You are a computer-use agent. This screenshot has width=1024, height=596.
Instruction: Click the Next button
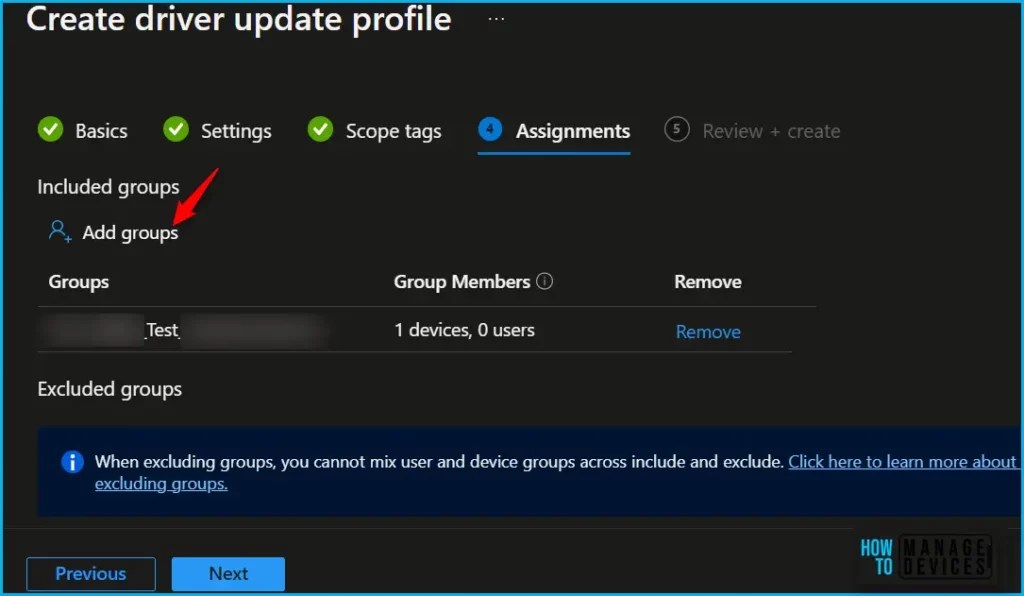(228, 573)
